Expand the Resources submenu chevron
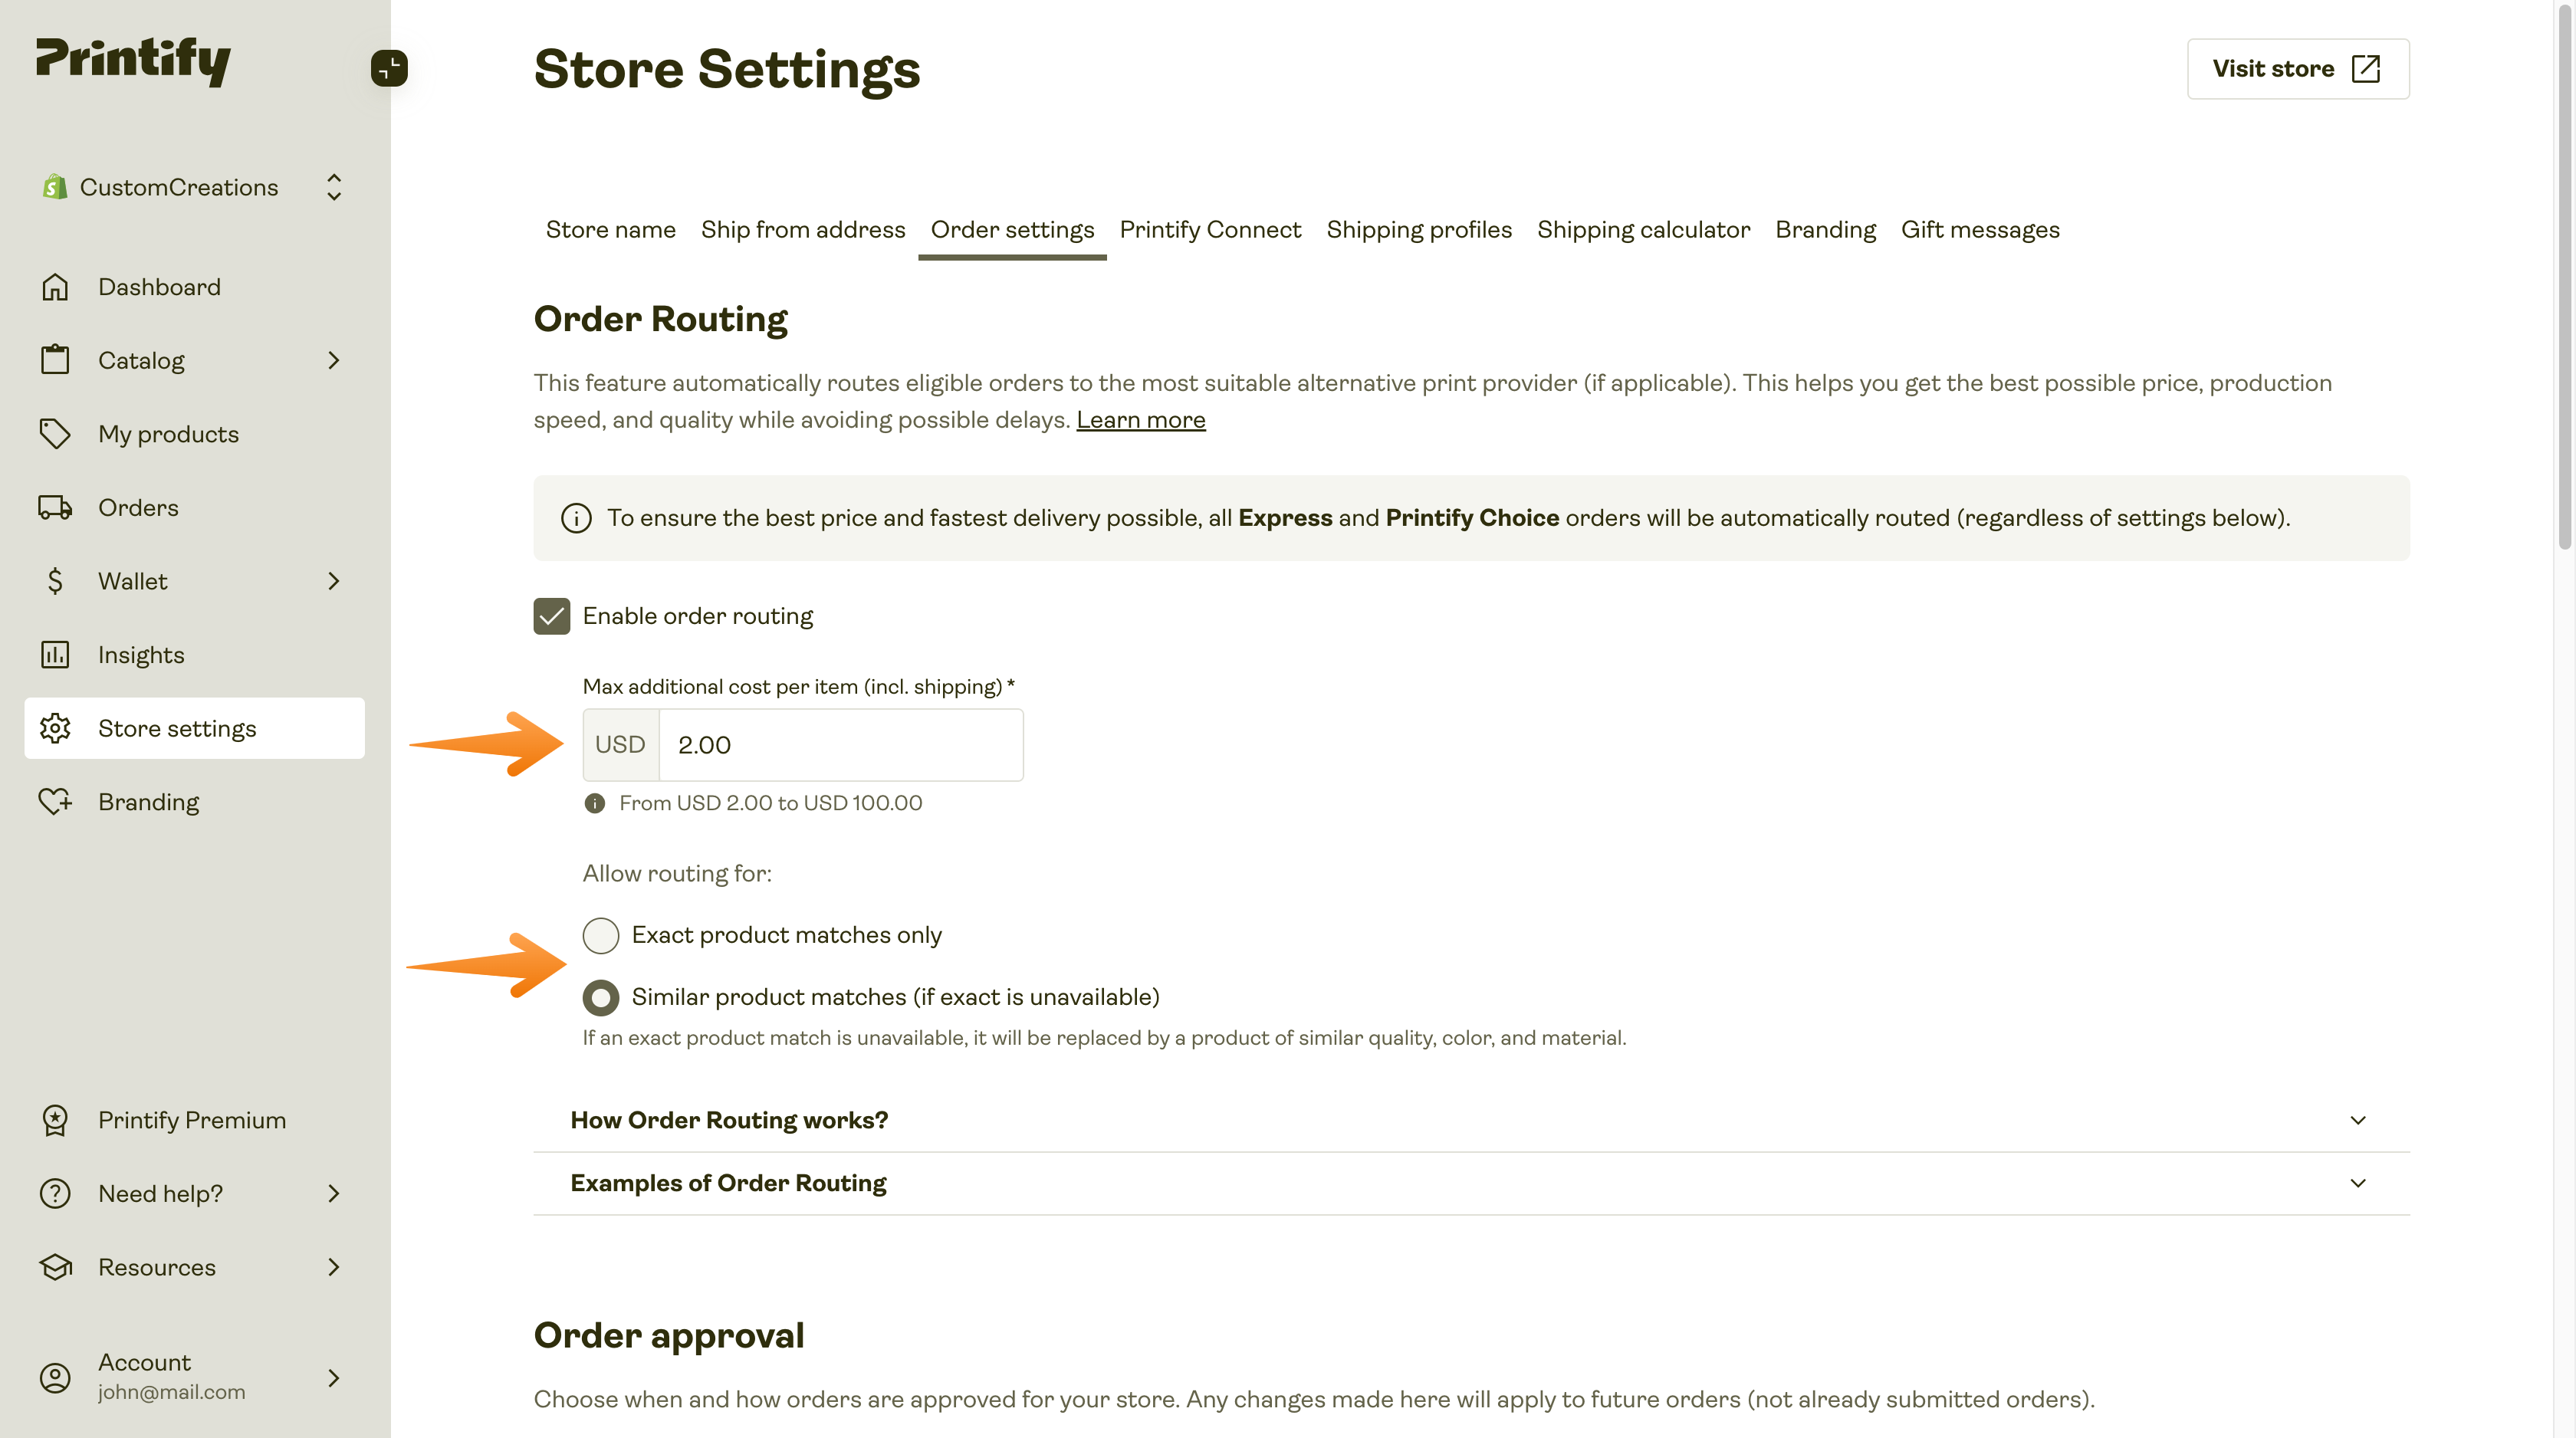Screen dimensions: 2576x1438 (334, 1267)
